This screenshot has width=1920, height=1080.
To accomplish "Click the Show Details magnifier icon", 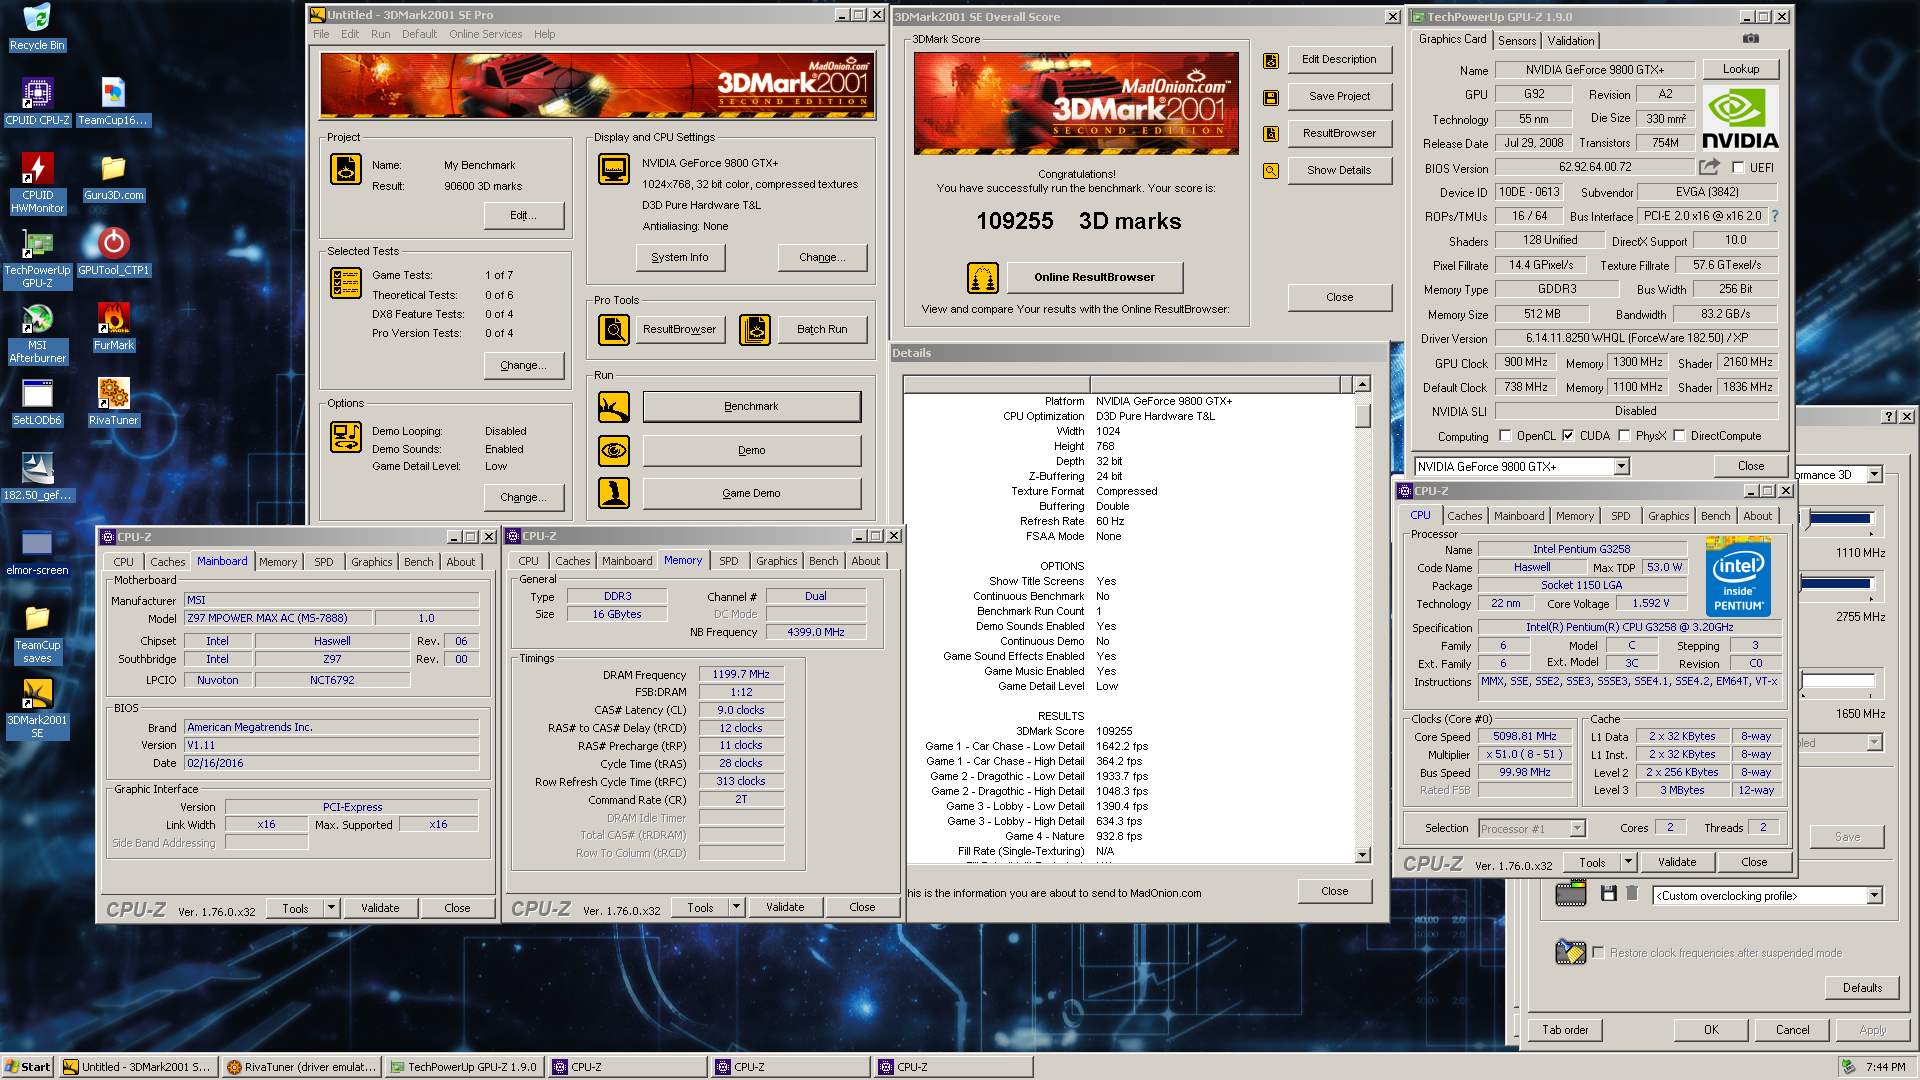I will click(1271, 171).
